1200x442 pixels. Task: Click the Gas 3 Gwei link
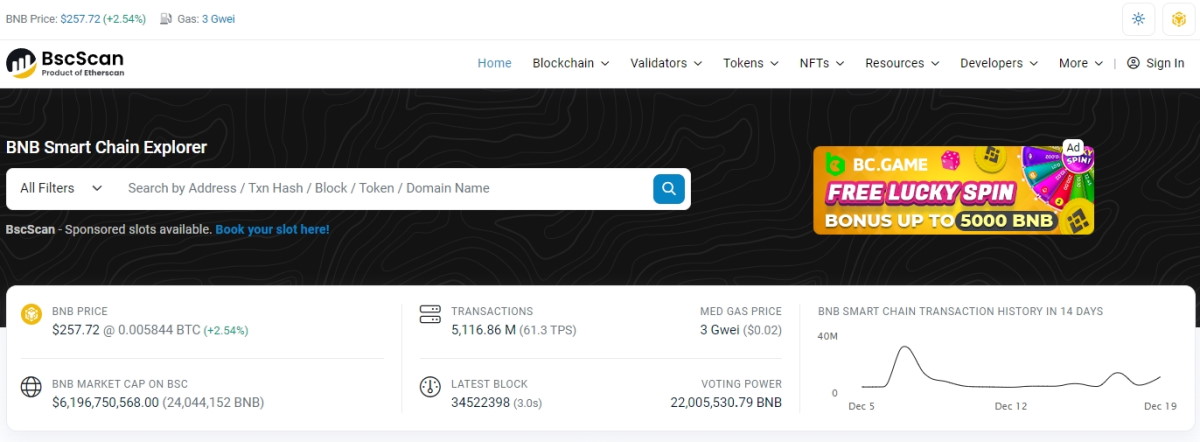tap(218, 19)
